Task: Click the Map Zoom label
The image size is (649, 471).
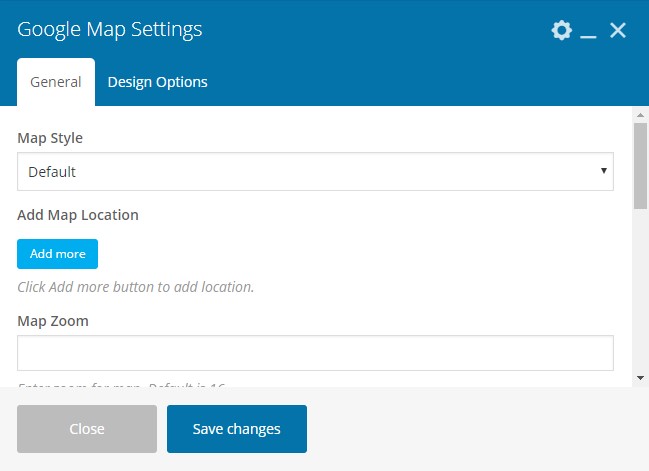Action: 53,321
